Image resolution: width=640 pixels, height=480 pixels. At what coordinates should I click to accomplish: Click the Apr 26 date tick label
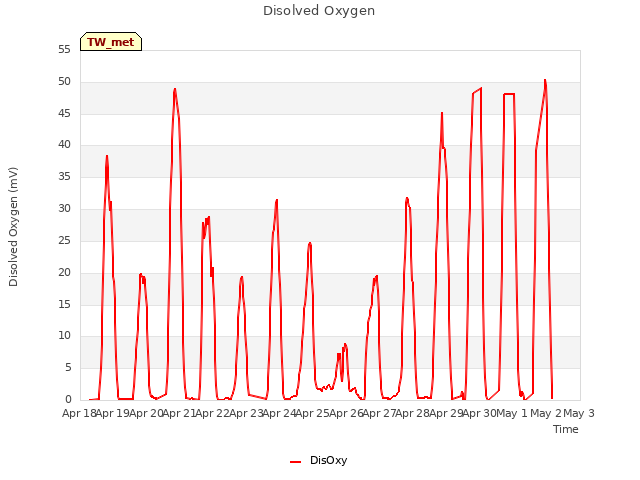click(x=346, y=413)
